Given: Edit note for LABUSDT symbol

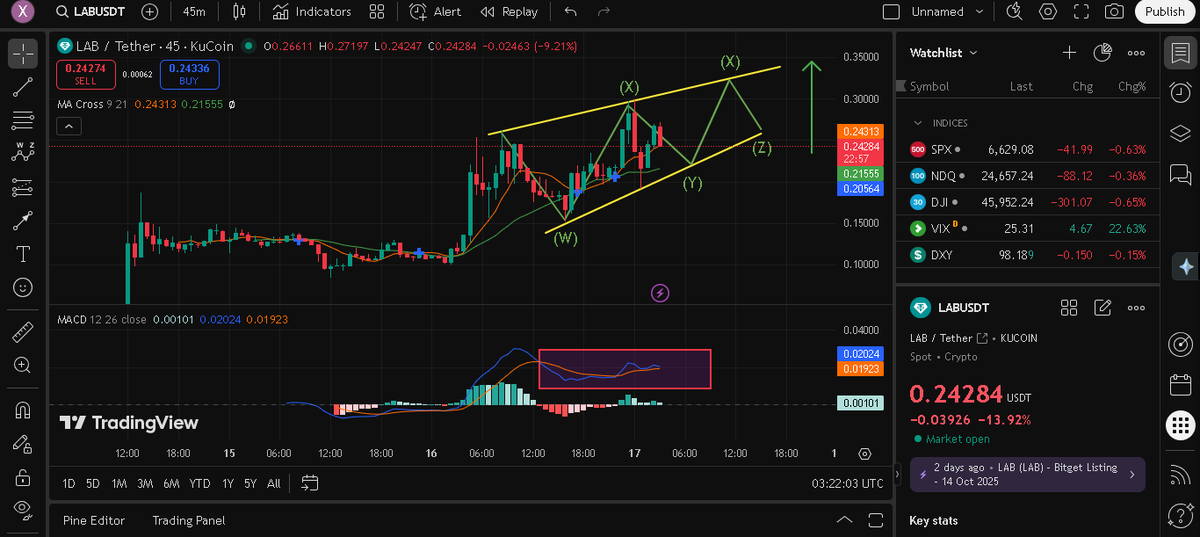Looking at the screenshot, I should pyautogui.click(x=1103, y=308).
